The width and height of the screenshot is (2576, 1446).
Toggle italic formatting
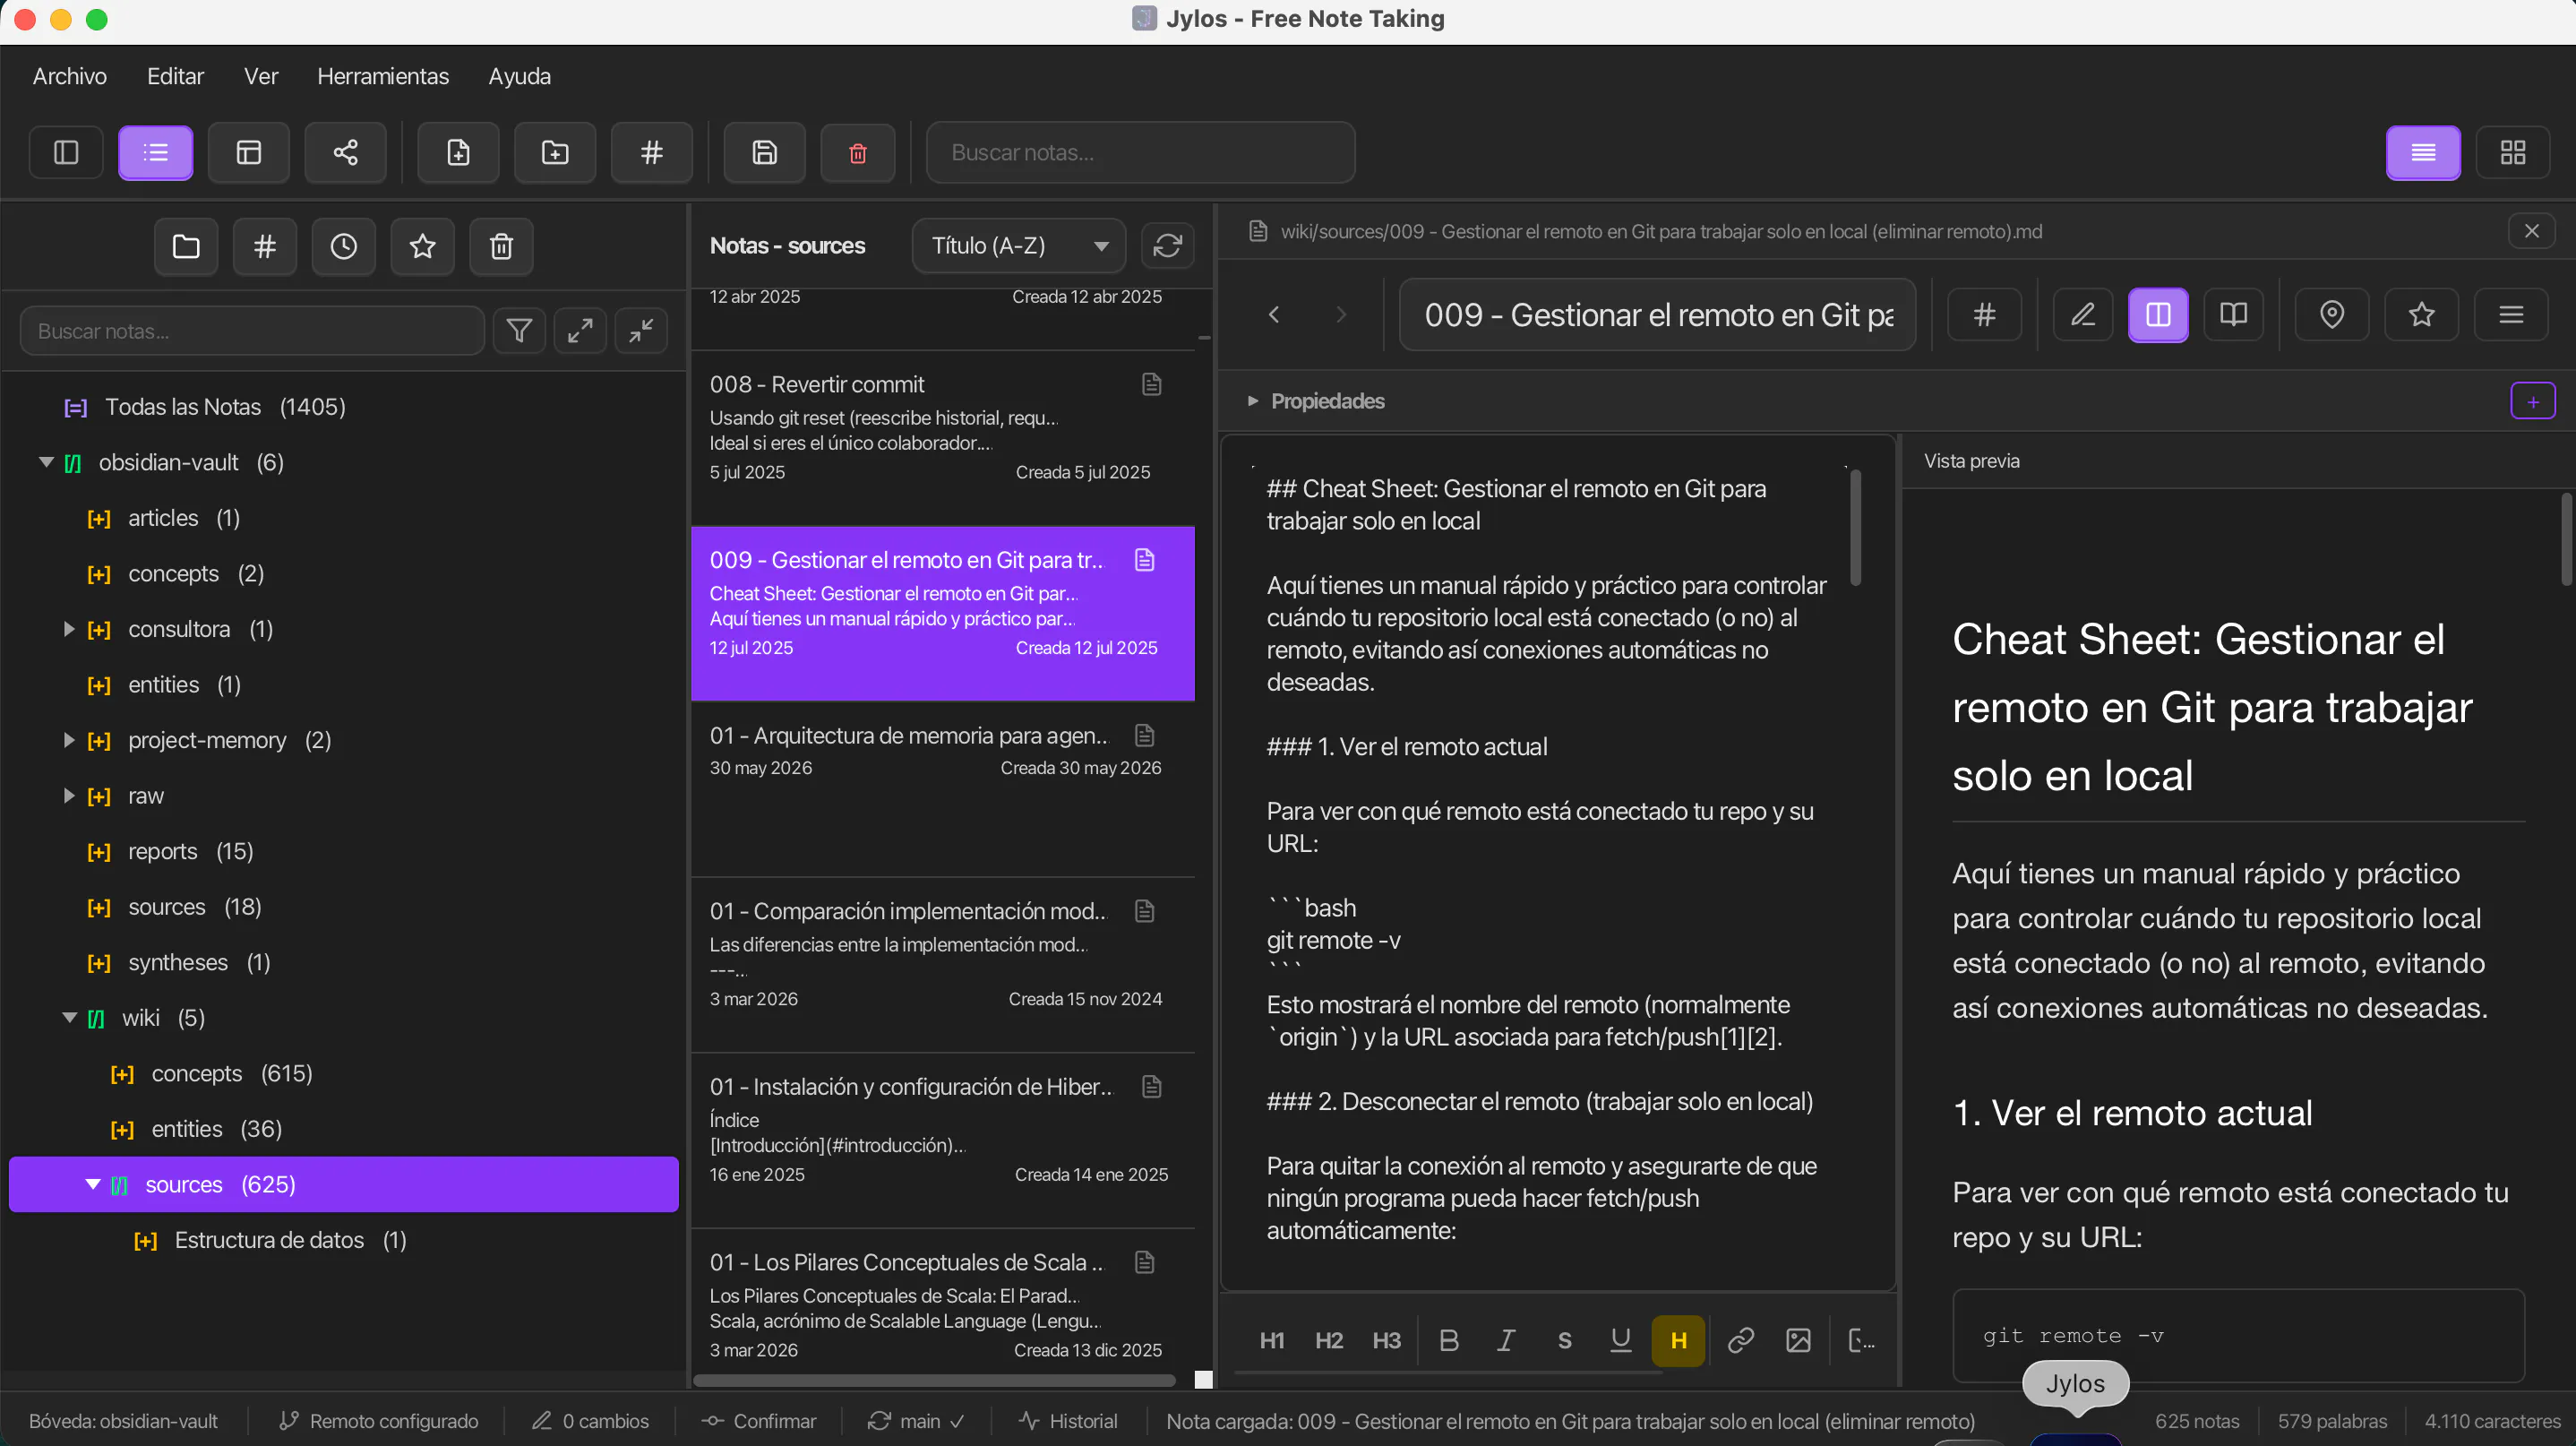click(x=1506, y=1341)
